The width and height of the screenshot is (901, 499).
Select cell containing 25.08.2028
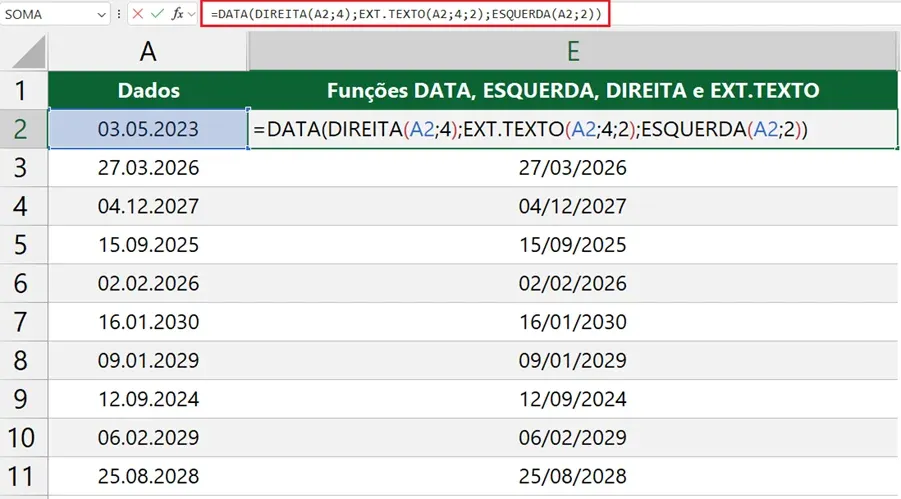[148, 476]
